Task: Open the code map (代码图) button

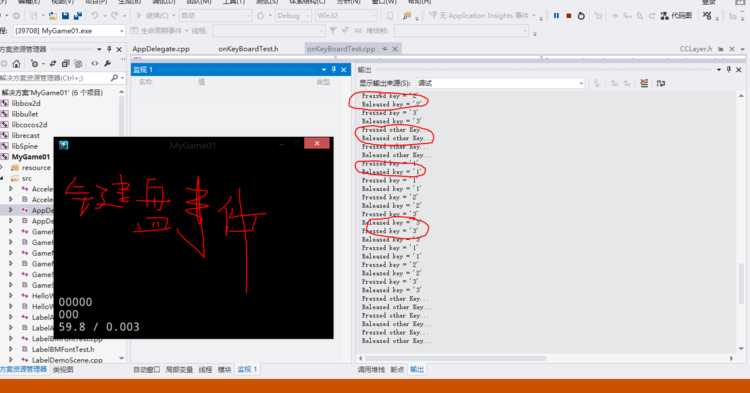Action: point(676,16)
